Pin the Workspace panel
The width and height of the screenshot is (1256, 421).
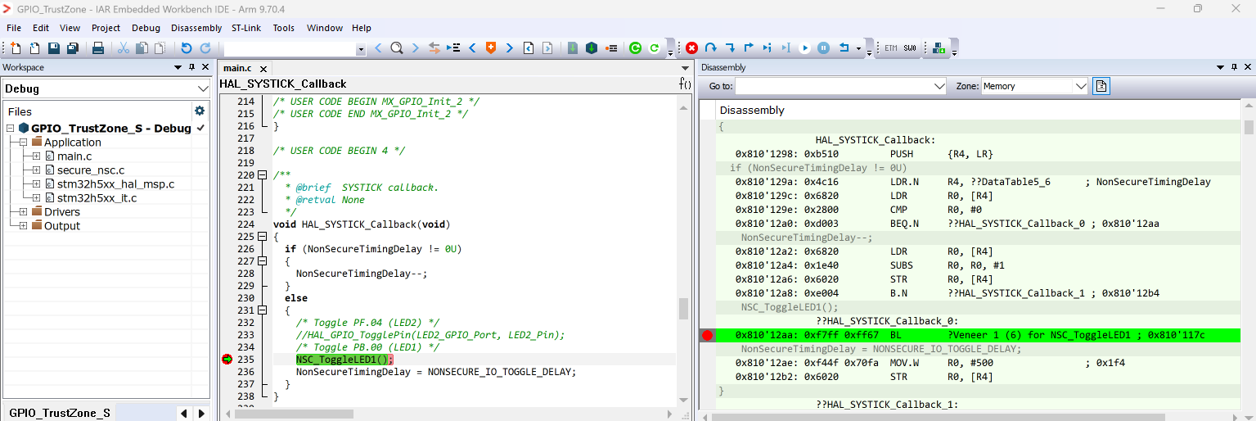192,67
